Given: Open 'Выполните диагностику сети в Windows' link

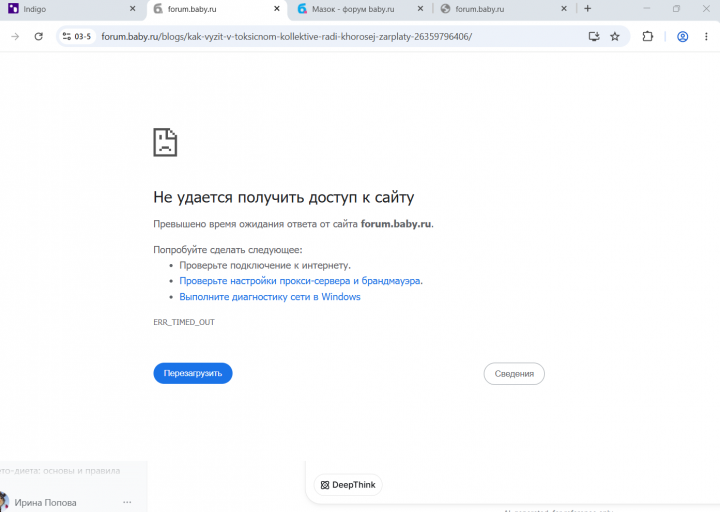Looking at the screenshot, I should point(270,297).
